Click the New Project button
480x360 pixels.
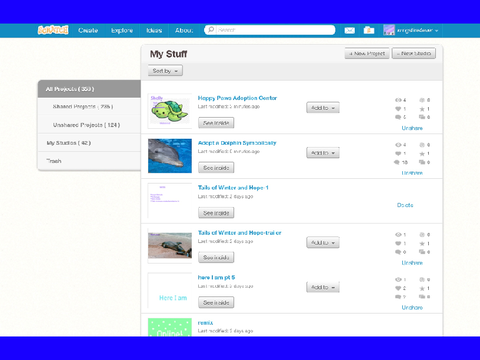pos(367,53)
